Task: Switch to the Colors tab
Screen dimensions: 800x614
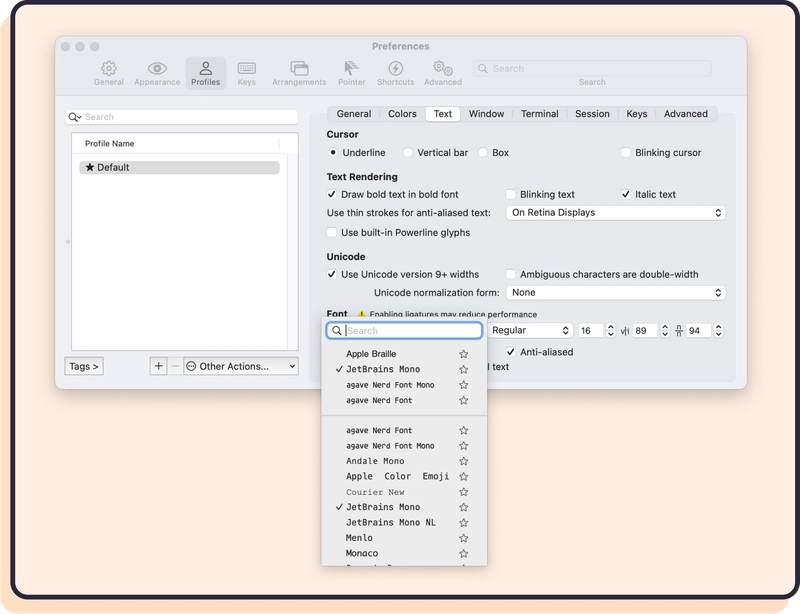Action: point(402,114)
